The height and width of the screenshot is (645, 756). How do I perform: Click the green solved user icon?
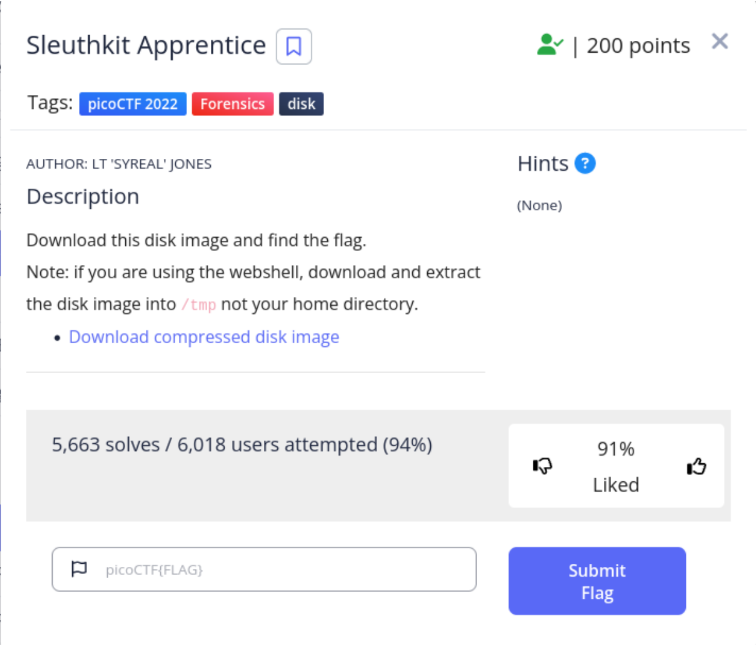point(549,45)
